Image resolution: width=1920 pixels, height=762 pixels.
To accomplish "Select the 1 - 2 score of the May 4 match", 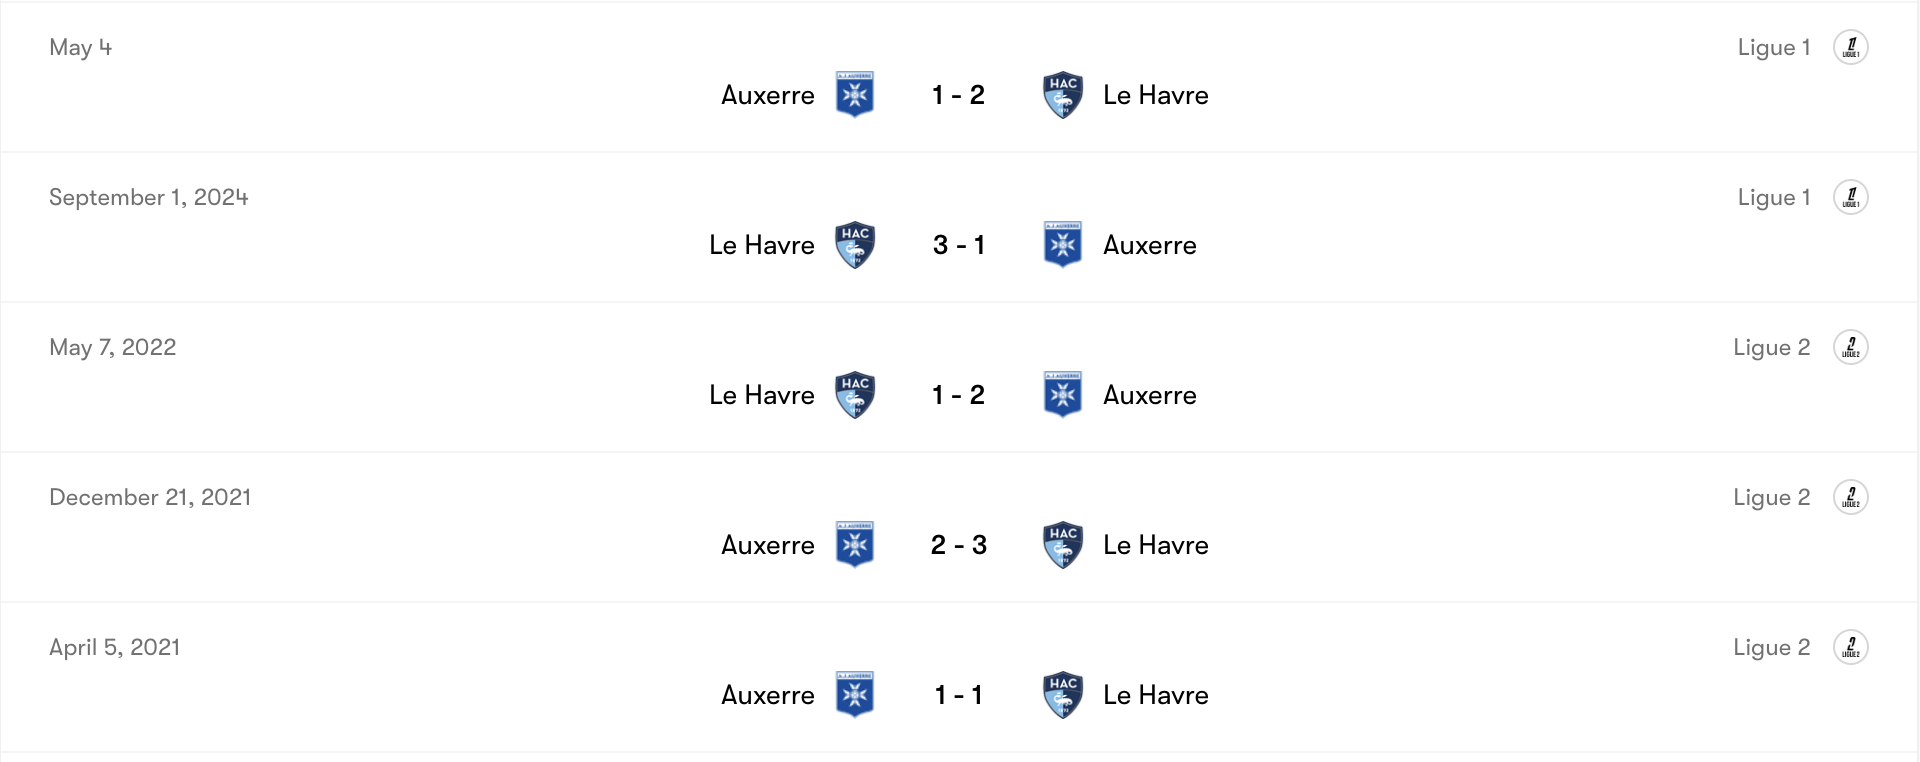I will [x=958, y=95].
